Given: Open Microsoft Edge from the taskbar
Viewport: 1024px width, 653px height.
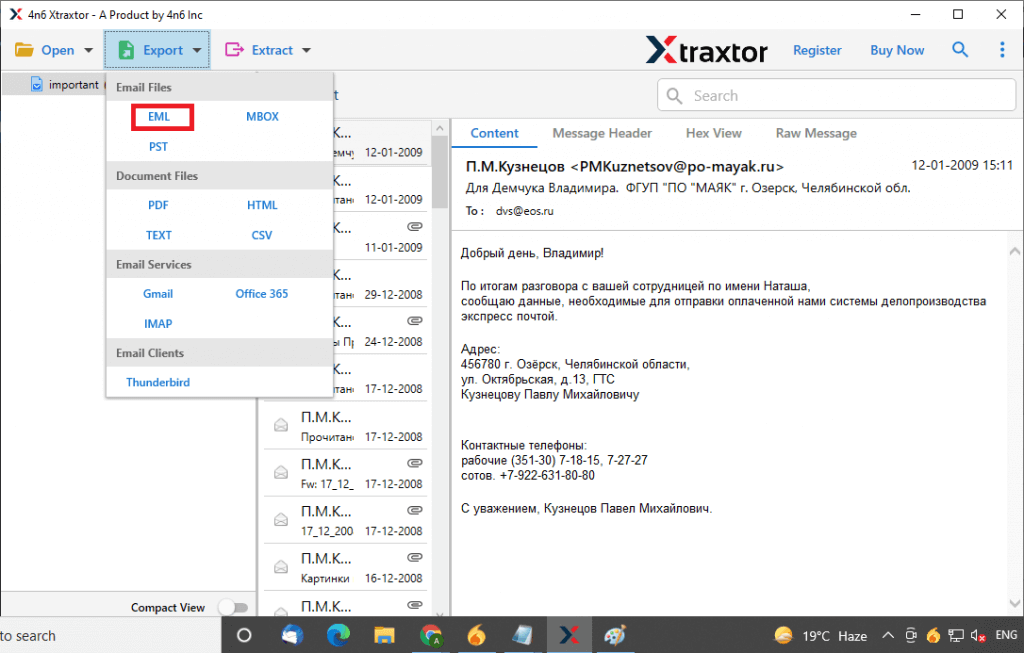Looking at the screenshot, I should tap(338, 635).
